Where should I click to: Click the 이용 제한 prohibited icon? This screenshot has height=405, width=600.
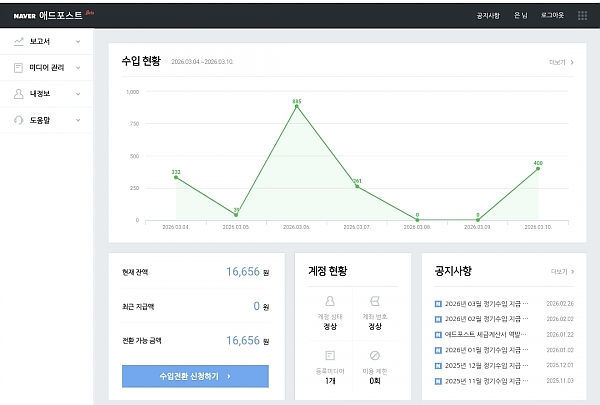(375, 355)
